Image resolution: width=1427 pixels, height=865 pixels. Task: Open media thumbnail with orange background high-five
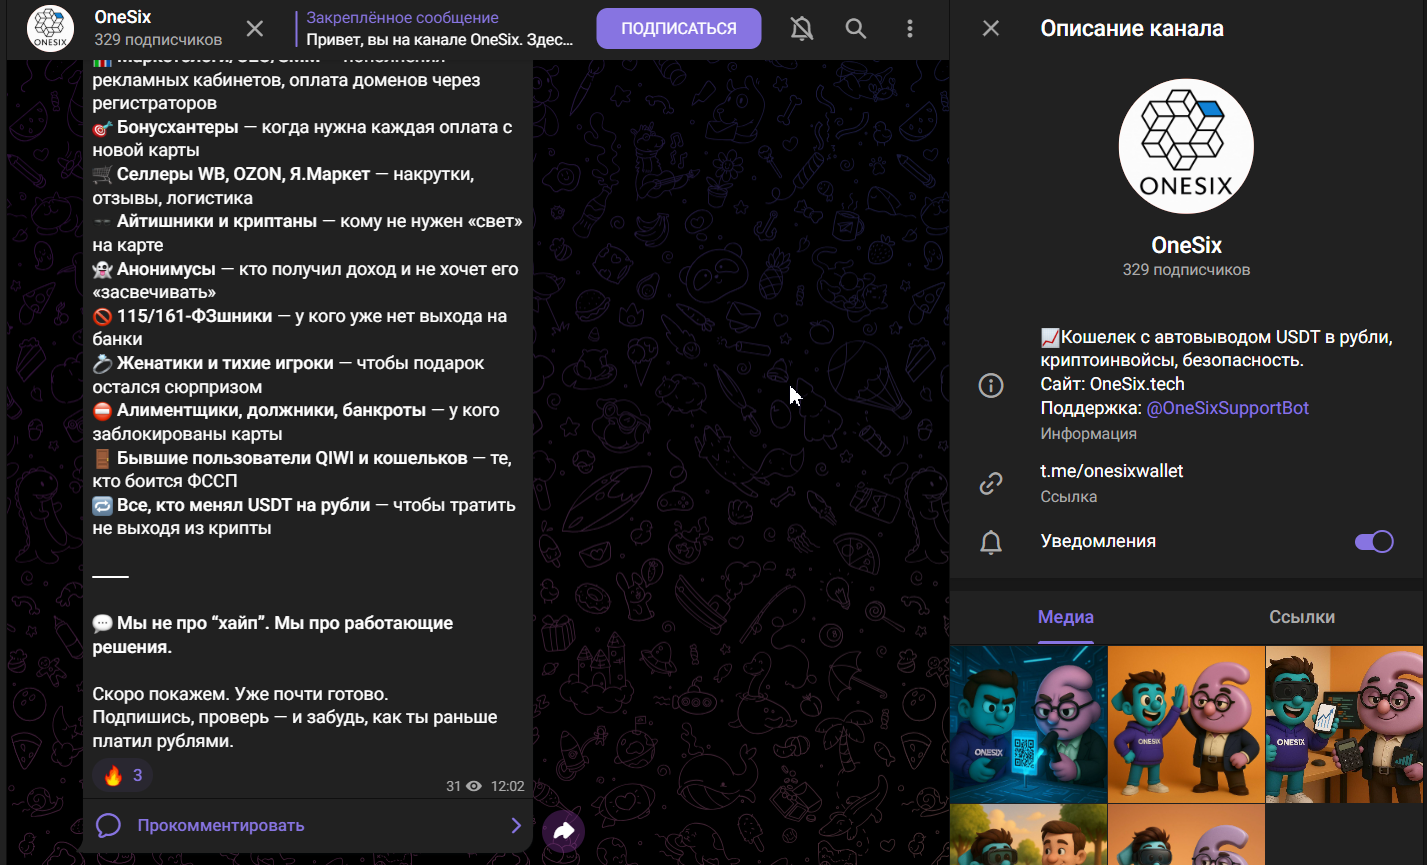tap(1186, 724)
